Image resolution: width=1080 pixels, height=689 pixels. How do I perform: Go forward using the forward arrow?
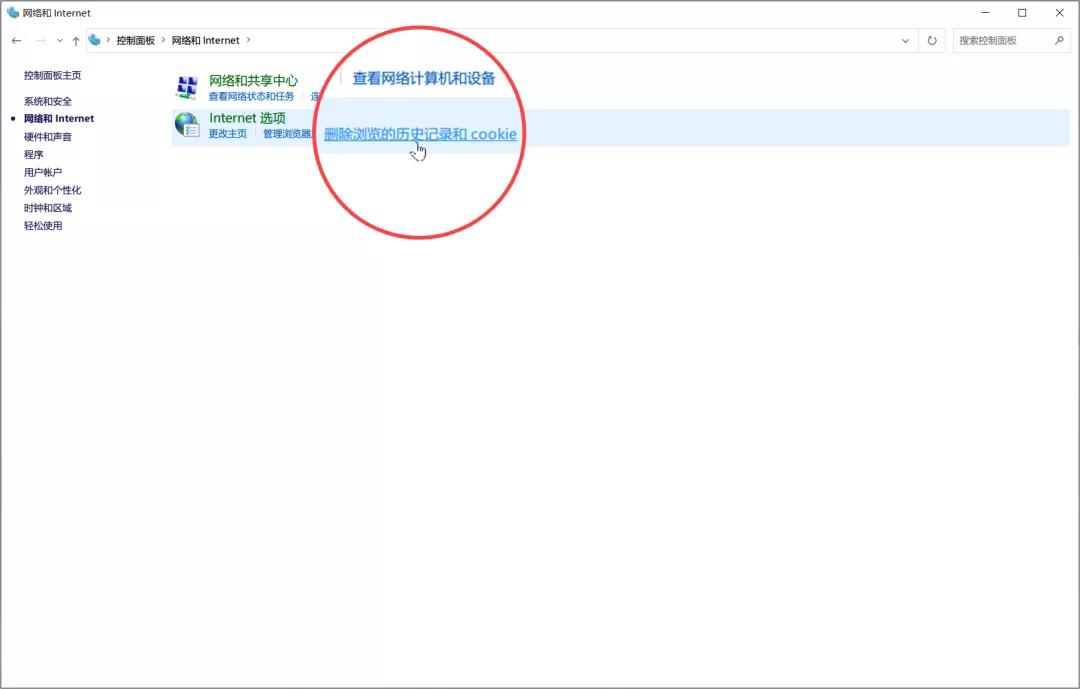coord(41,41)
